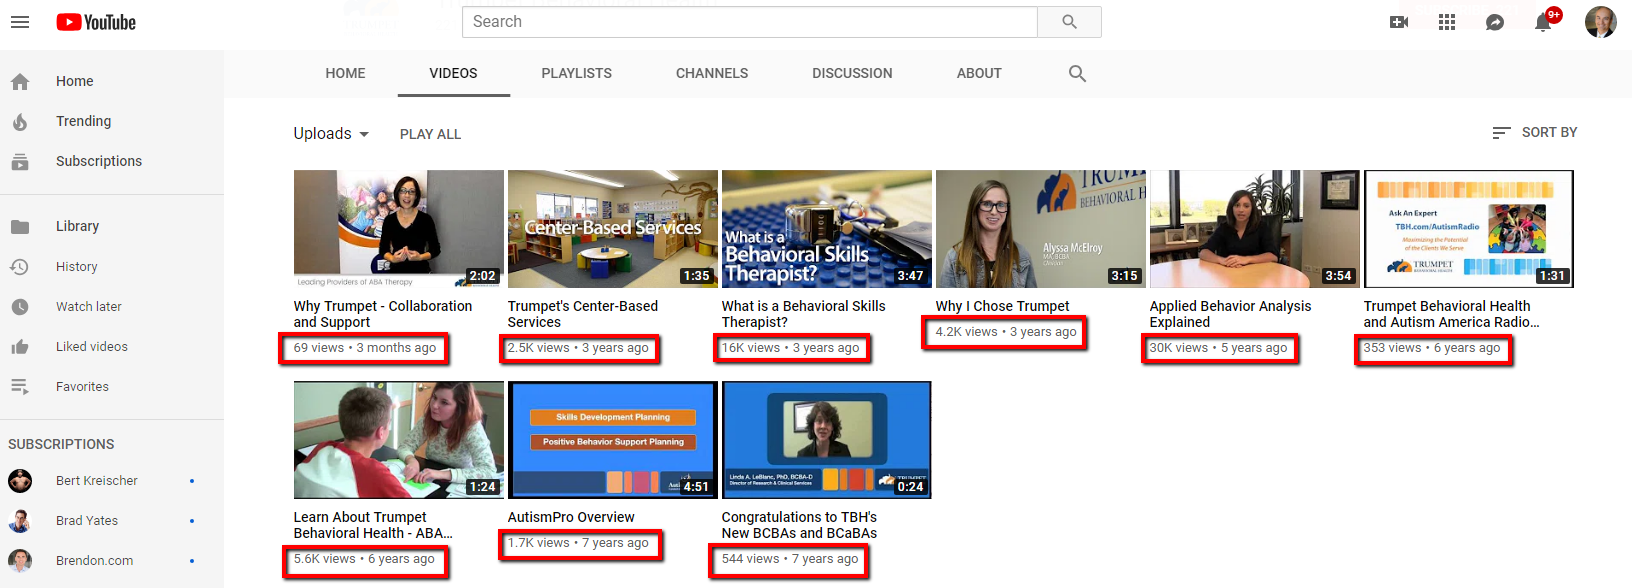The image size is (1632, 588).
Task: Open Center-Based Services video thumbnail
Action: [613, 229]
